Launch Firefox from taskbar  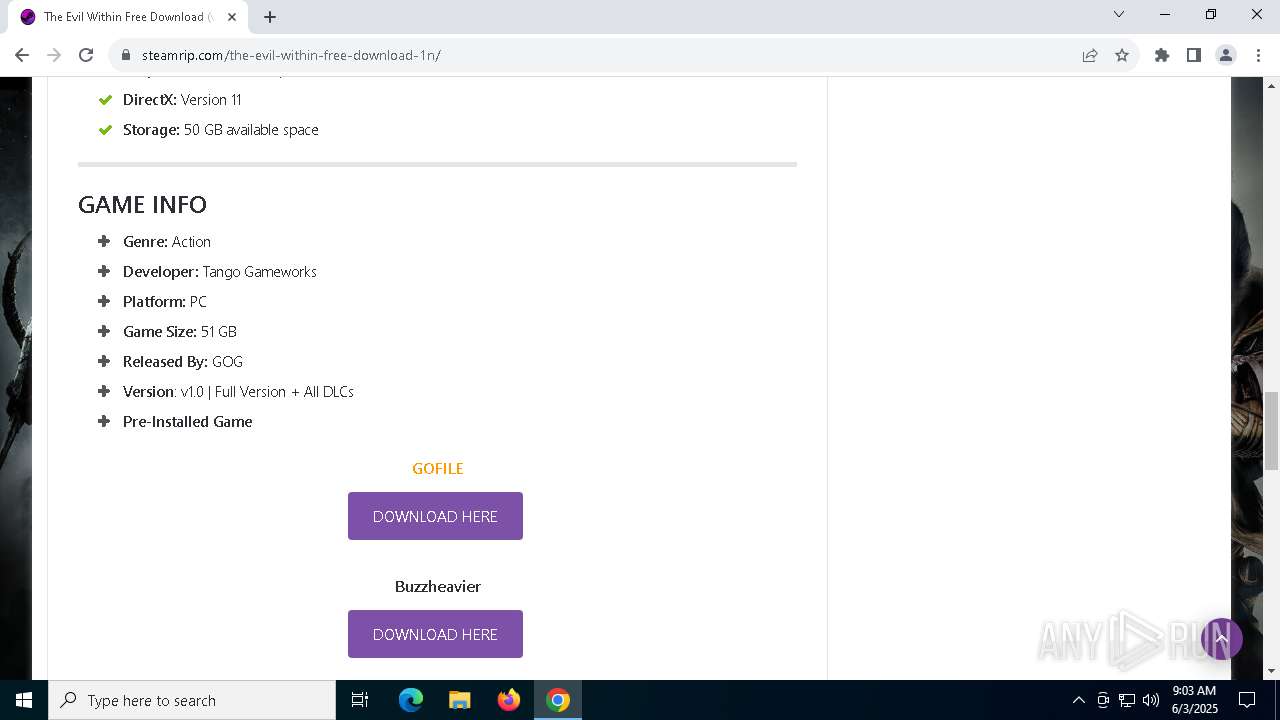(509, 700)
